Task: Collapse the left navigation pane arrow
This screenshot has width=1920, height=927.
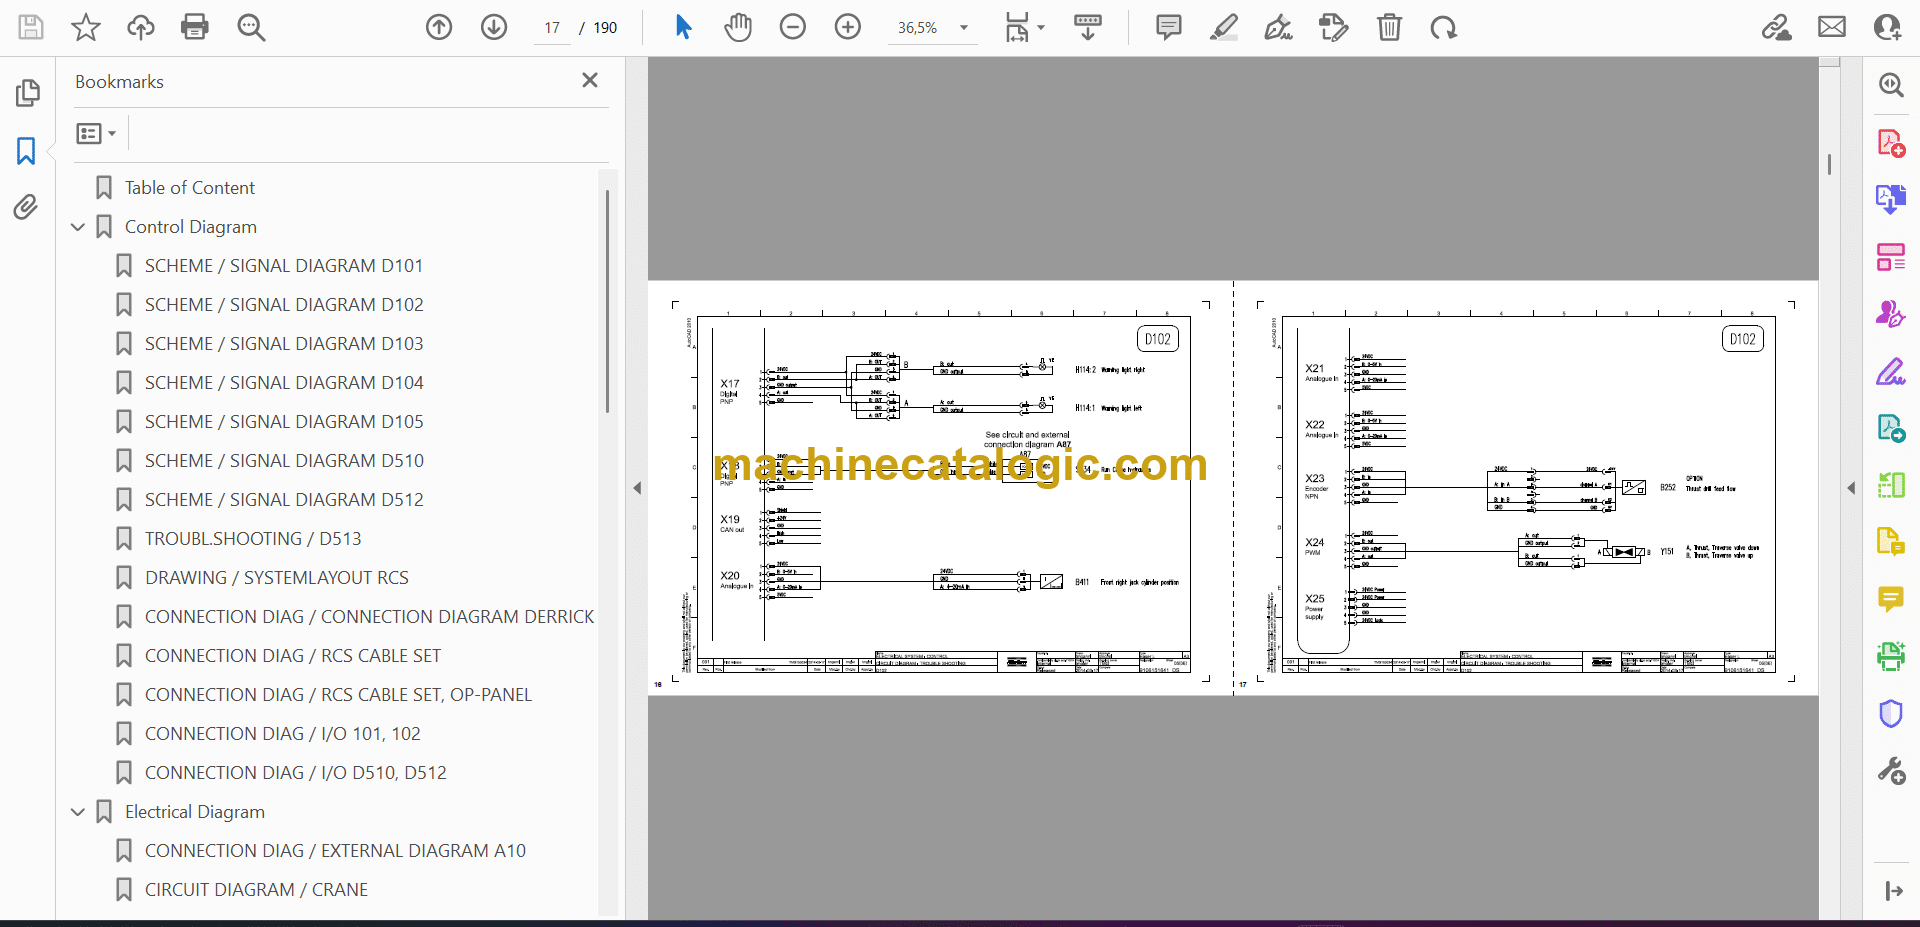Action: click(637, 488)
